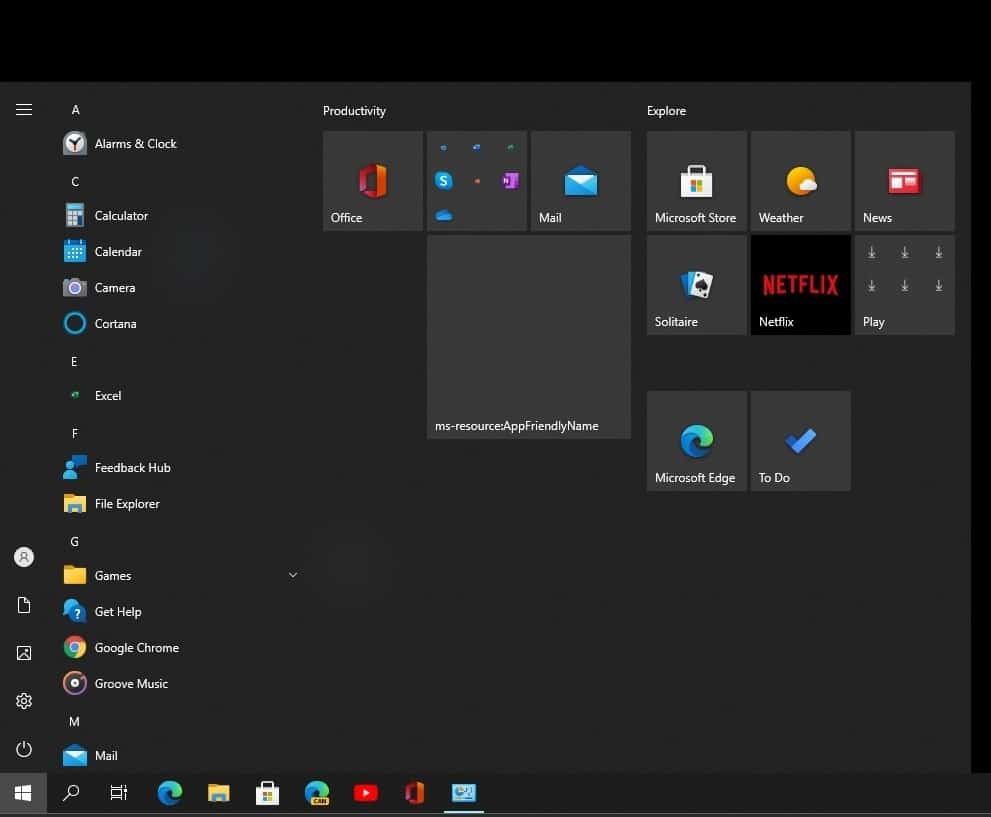The height and width of the screenshot is (817, 991).
Task: Click the power button in the sidebar
Action: pos(24,748)
